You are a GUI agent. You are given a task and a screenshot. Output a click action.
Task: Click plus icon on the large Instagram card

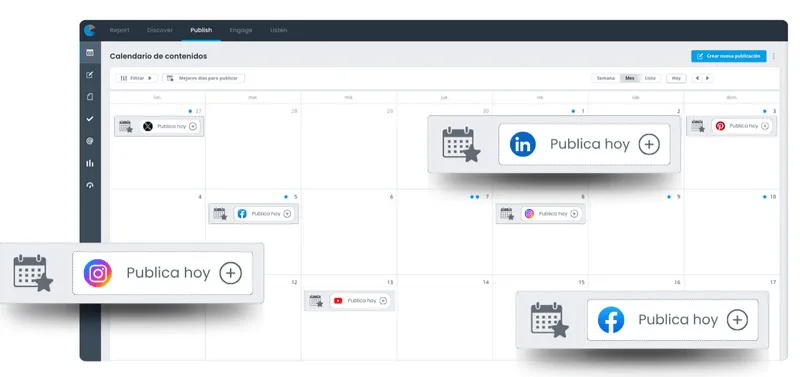[x=230, y=273]
